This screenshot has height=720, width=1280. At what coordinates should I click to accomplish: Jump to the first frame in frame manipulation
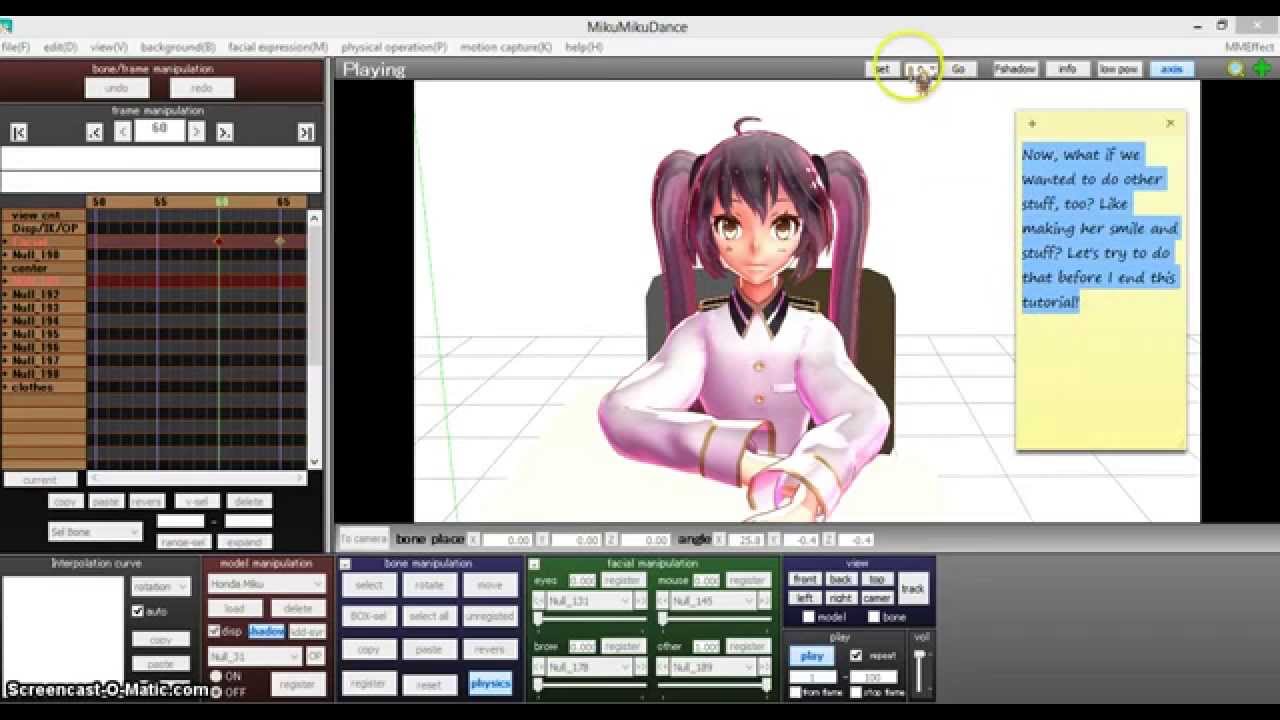coord(18,132)
